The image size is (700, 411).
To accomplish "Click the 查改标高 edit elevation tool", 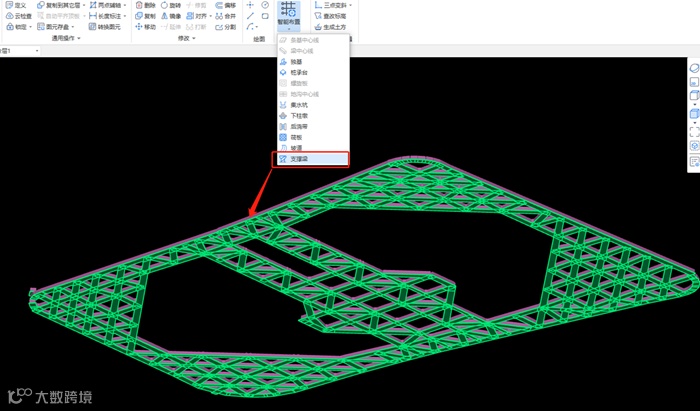I will [x=330, y=16].
